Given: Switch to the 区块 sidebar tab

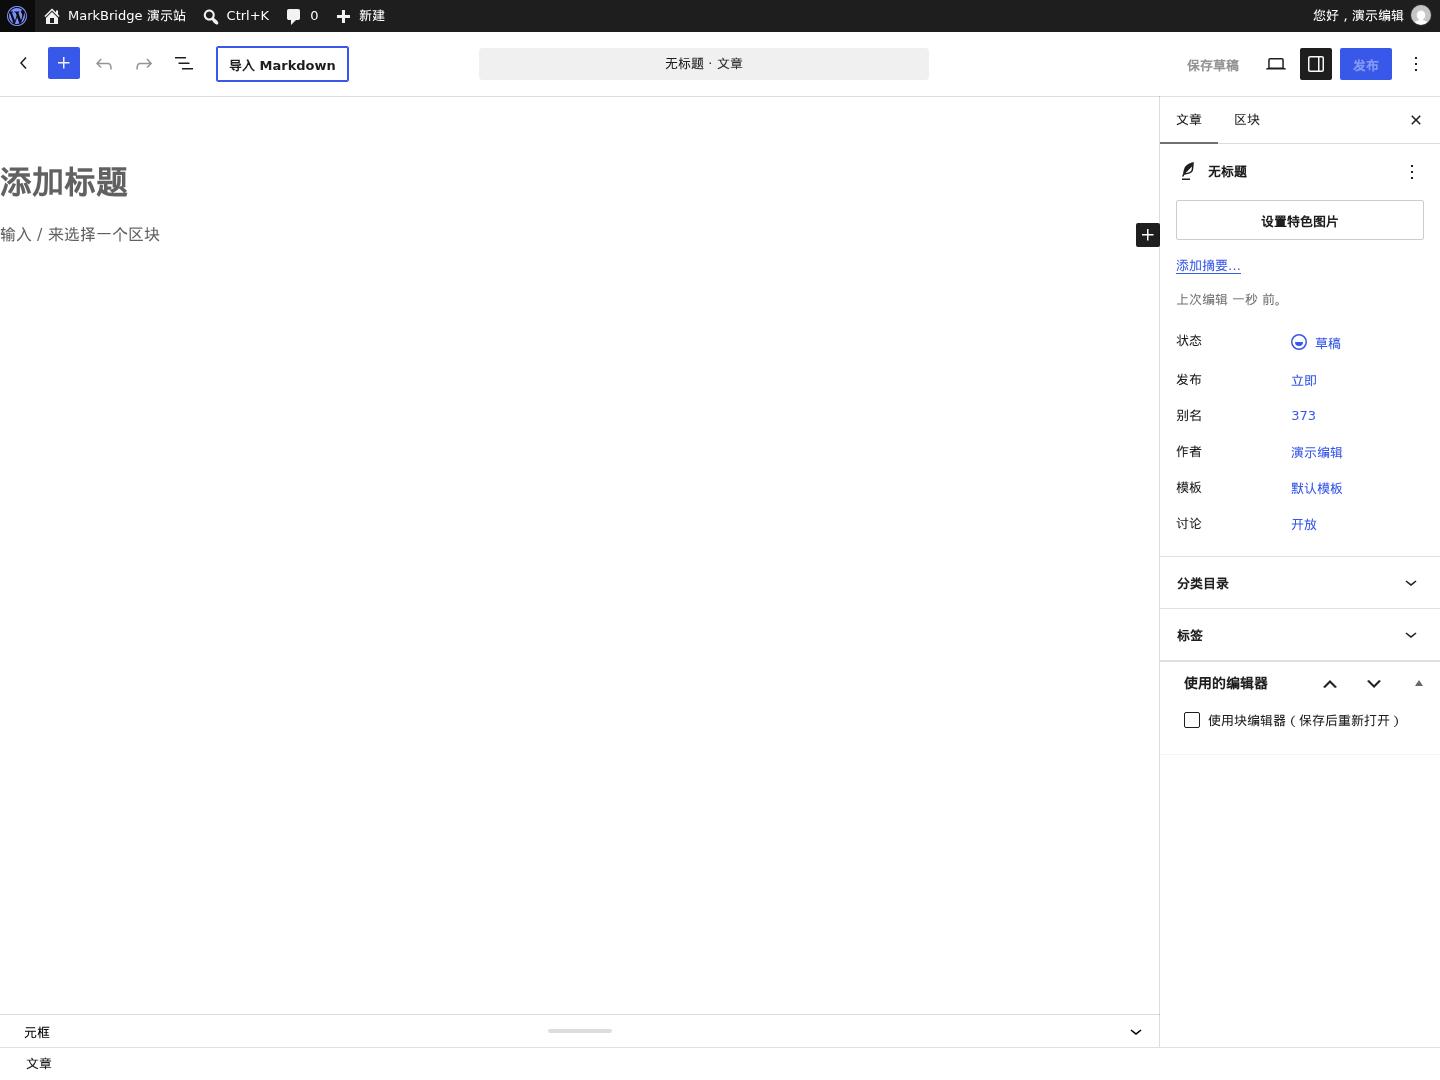Looking at the screenshot, I should click(1247, 120).
